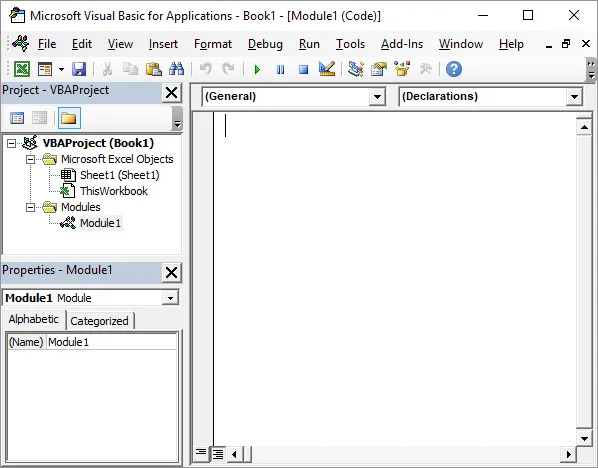Click the View Object icon in Project pane
This screenshot has height=468, width=598.
pyautogui.click(x=39, y=118)
